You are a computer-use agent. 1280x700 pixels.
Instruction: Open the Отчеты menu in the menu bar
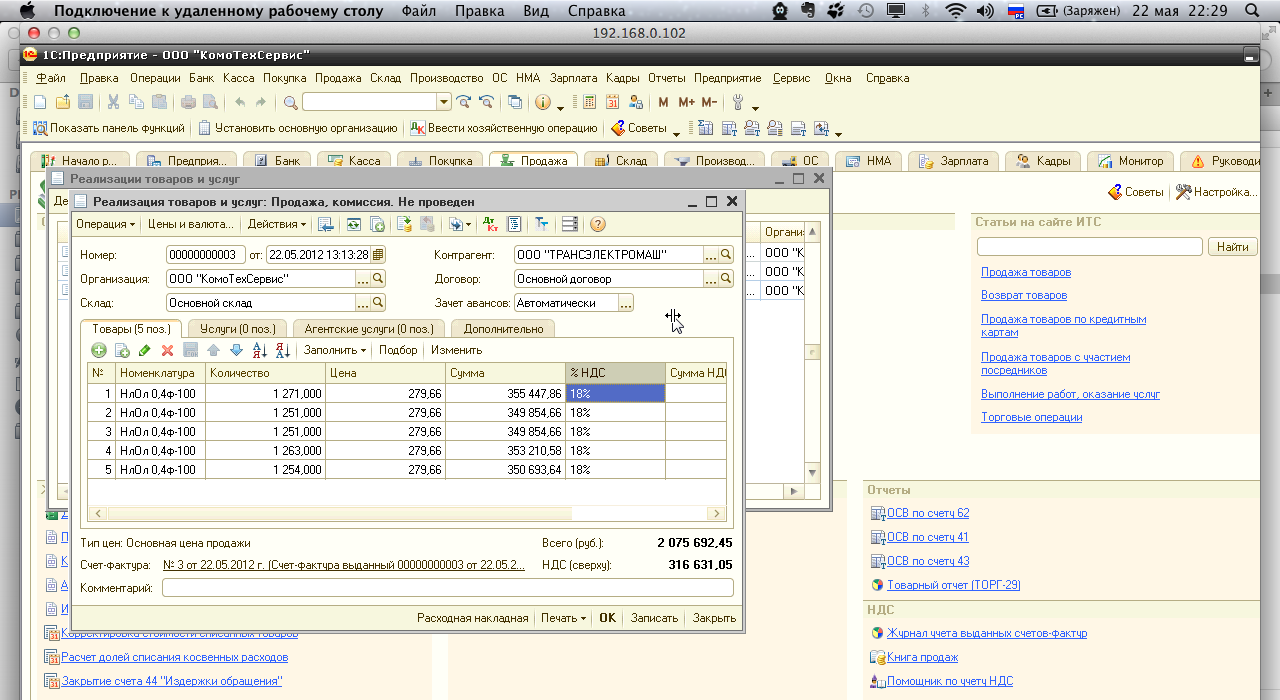point(667,78)
